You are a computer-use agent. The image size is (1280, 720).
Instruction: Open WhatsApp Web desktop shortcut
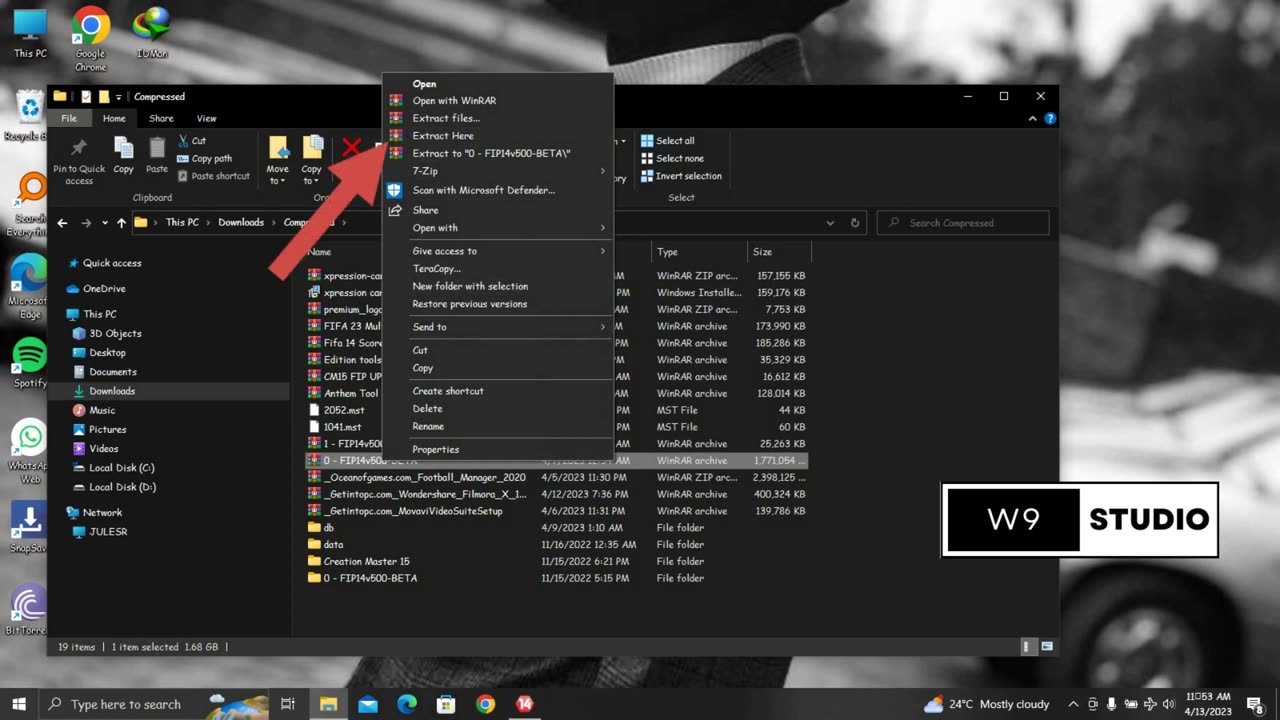coord(29,452)
